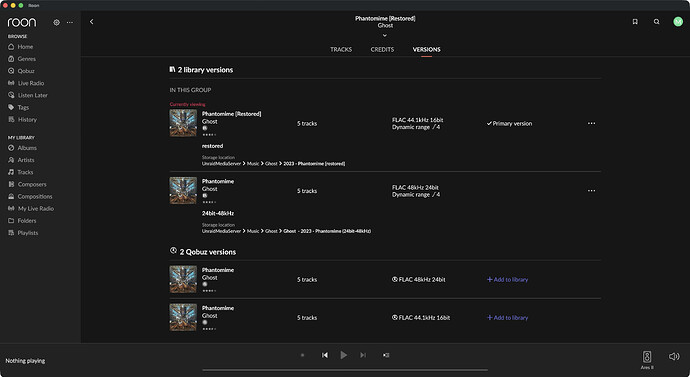Open more options for 24bit-48kHz Phantomime version
690x377 pixels.
pyautogui.click(x=591, y=190)
